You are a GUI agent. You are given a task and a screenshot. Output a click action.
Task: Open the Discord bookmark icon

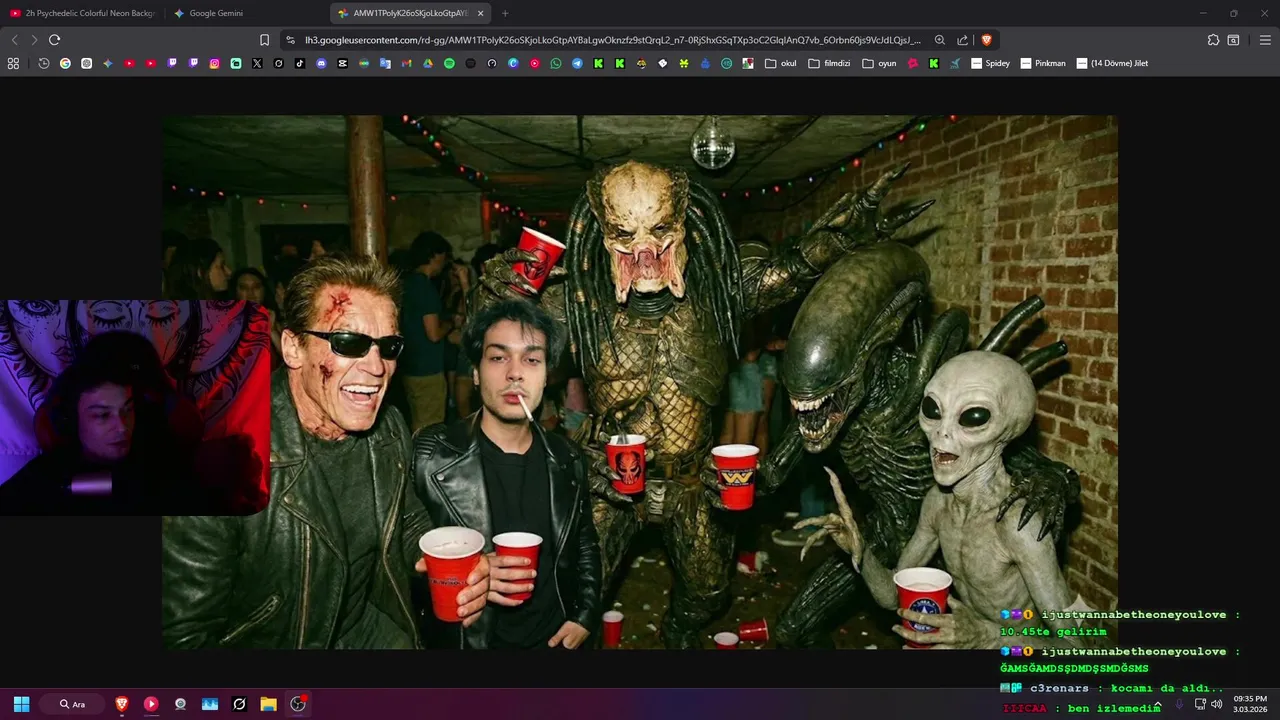(x=321, y=63)
